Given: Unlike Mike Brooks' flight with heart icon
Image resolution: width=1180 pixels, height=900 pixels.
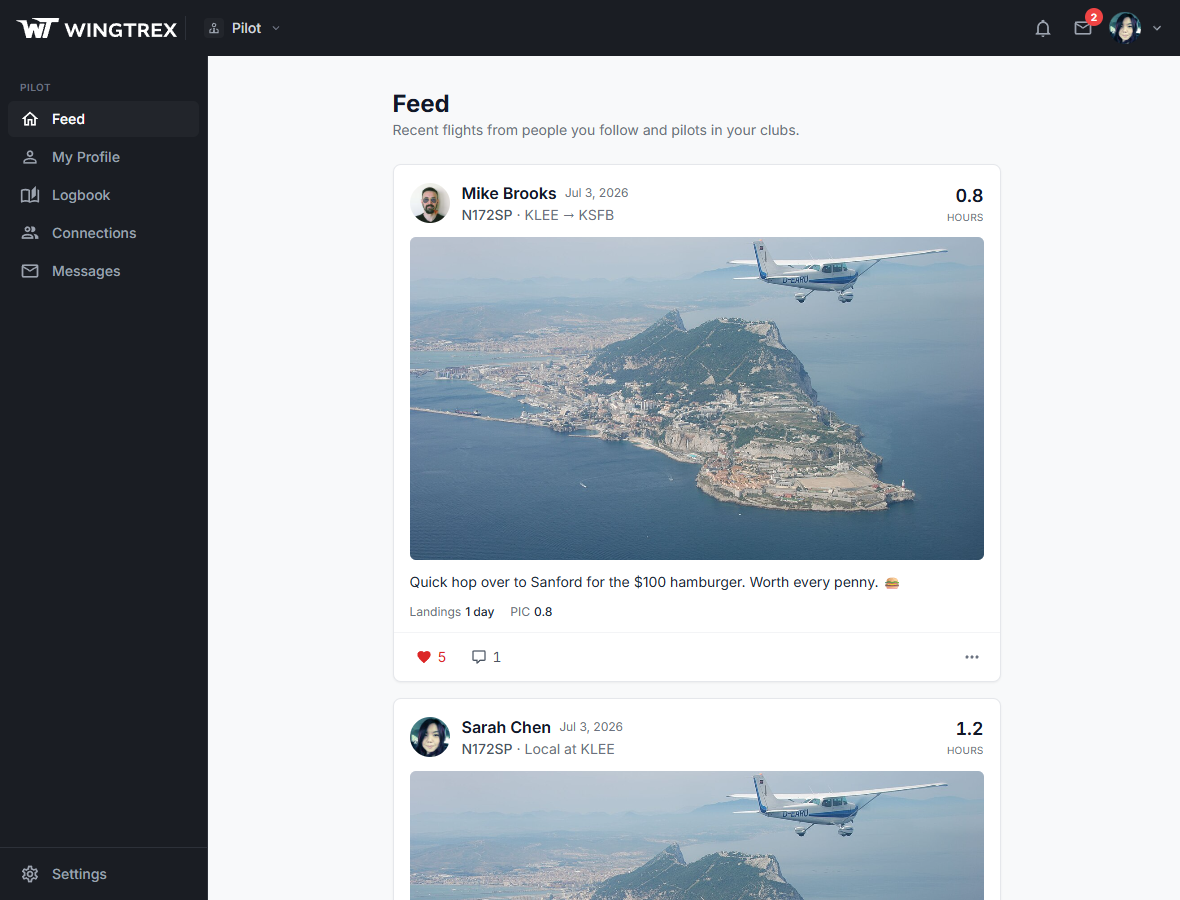Looking at the screenshot, I should [424, 657].
